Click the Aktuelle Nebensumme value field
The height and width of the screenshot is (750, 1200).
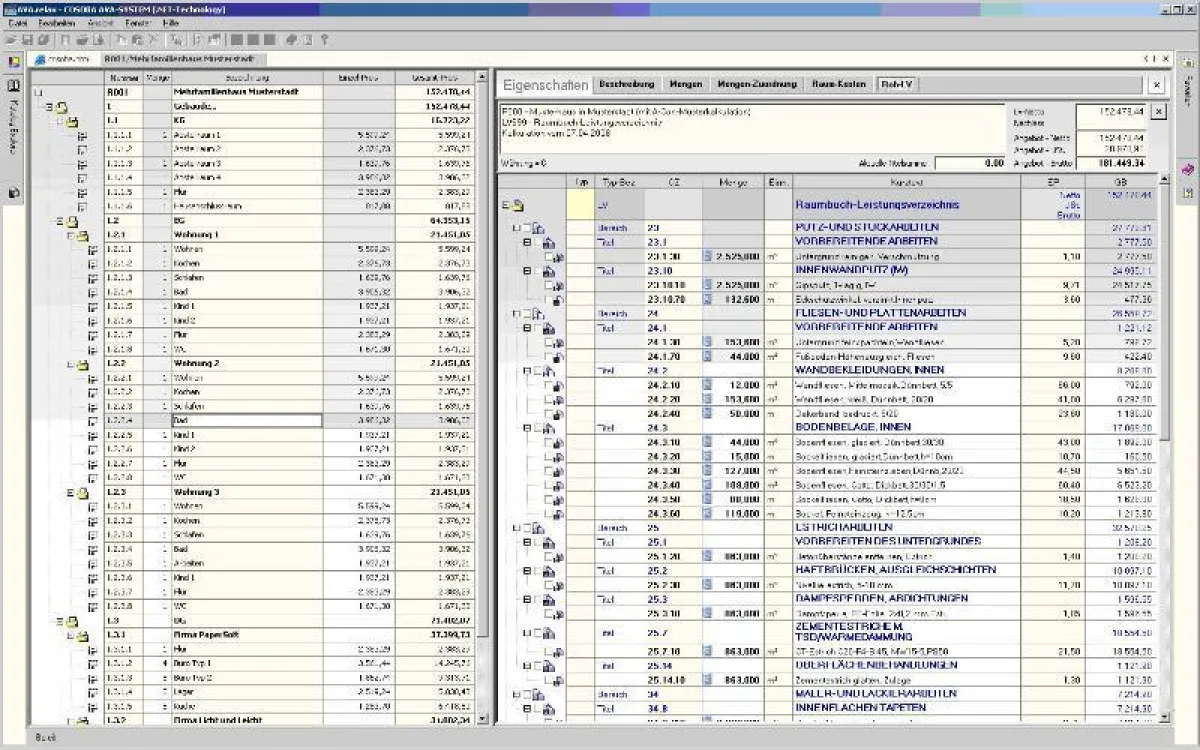pyautogui.click(x=971, y=163)
